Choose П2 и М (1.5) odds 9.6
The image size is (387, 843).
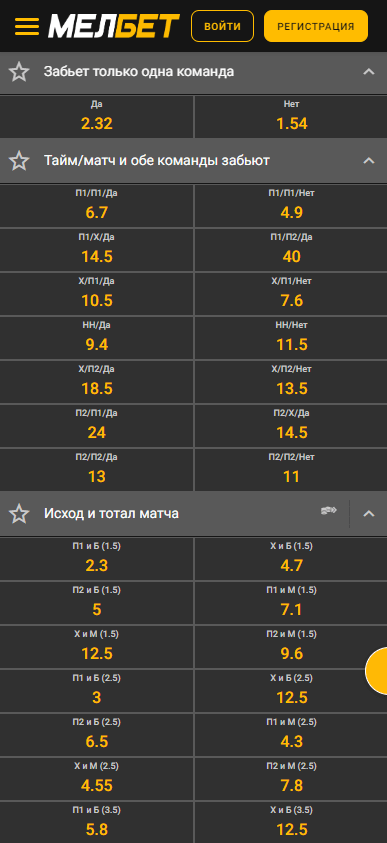291,647
